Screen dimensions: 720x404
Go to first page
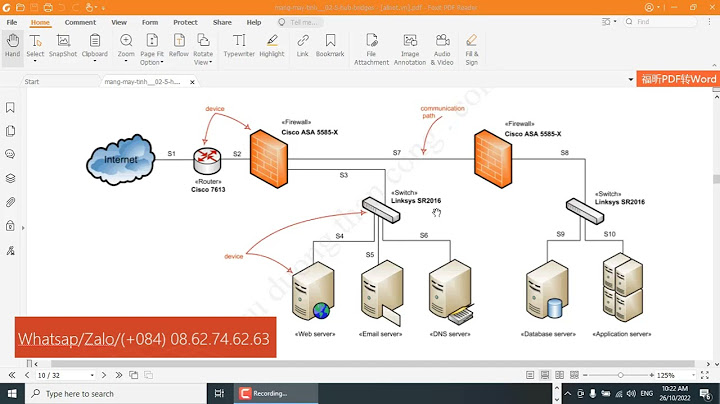click(x=12, y=375)
